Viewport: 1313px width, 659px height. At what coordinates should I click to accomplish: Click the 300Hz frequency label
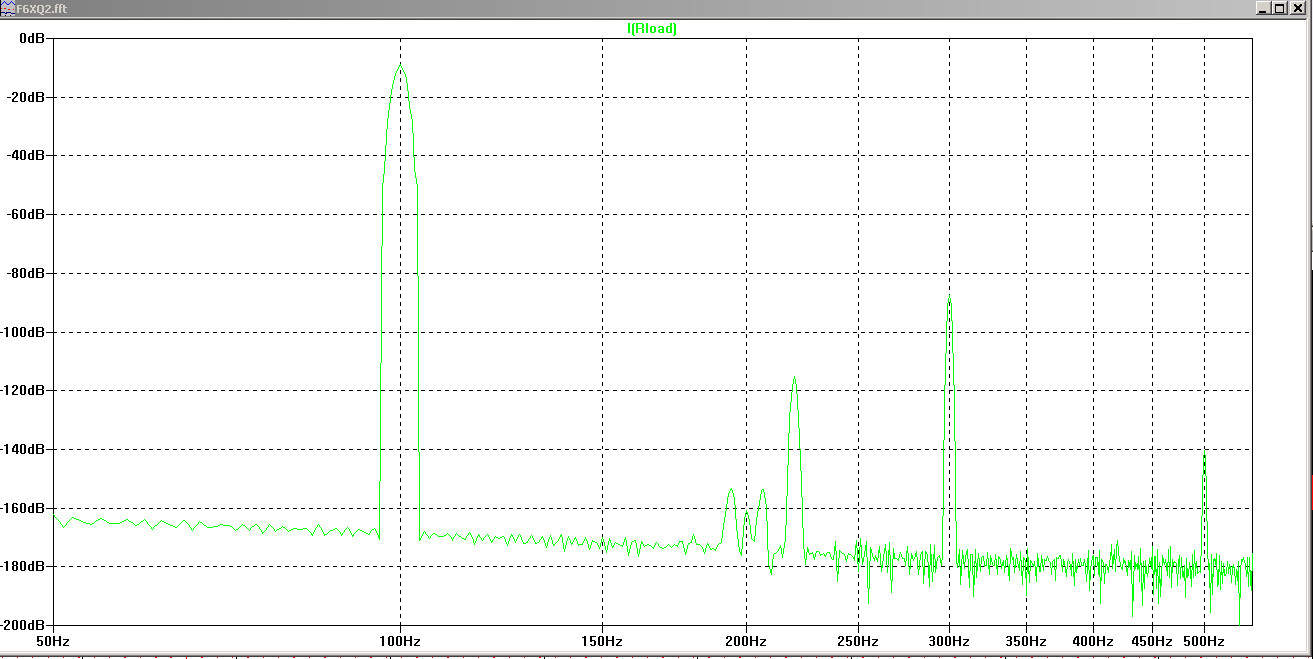(x=950, y=641)
